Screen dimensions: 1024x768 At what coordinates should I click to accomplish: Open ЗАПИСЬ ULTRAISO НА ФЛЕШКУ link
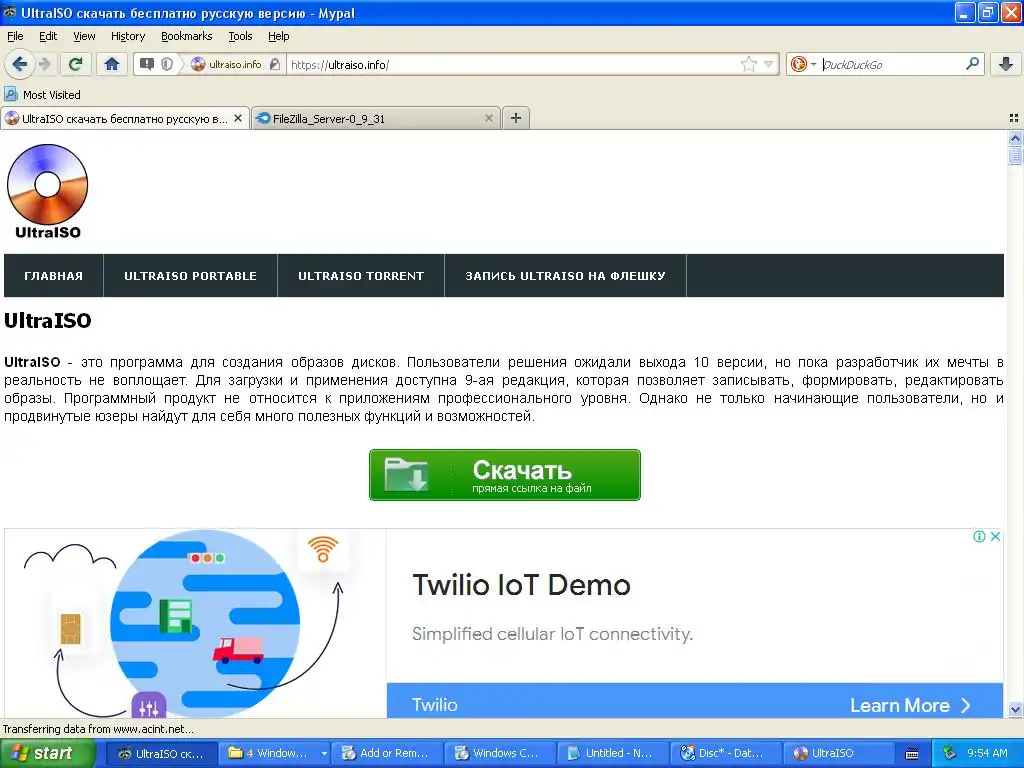click(x=565, y=276)
